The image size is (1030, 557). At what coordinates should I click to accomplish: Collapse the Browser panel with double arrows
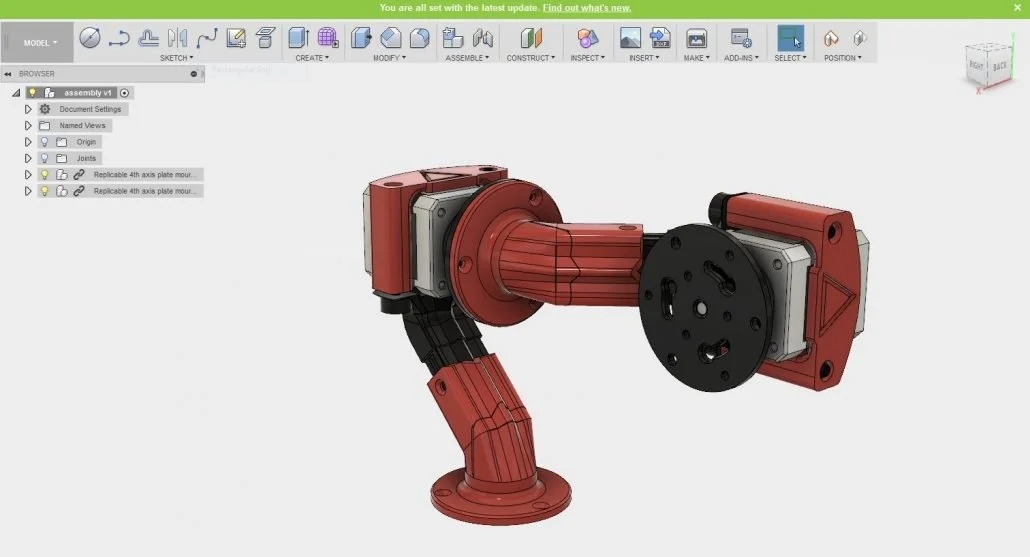point(8,74)
